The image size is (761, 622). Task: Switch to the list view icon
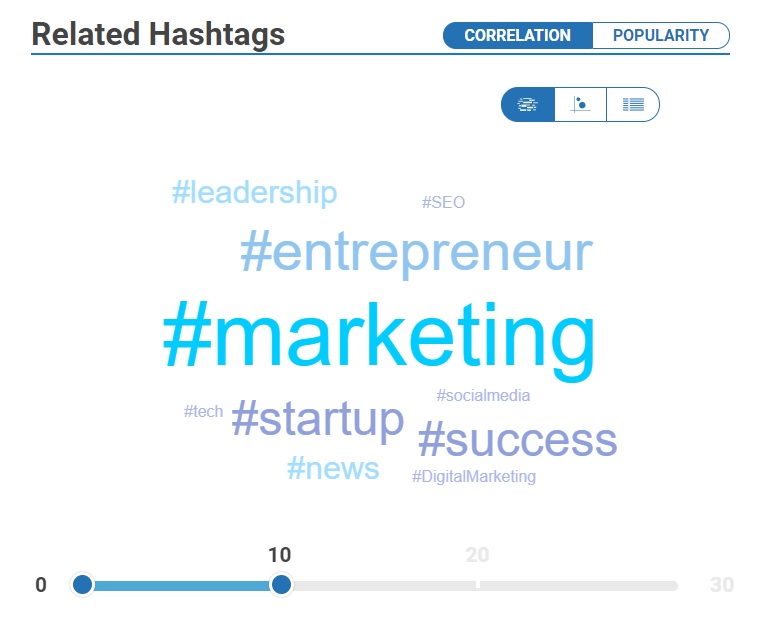tap(633, 104)
